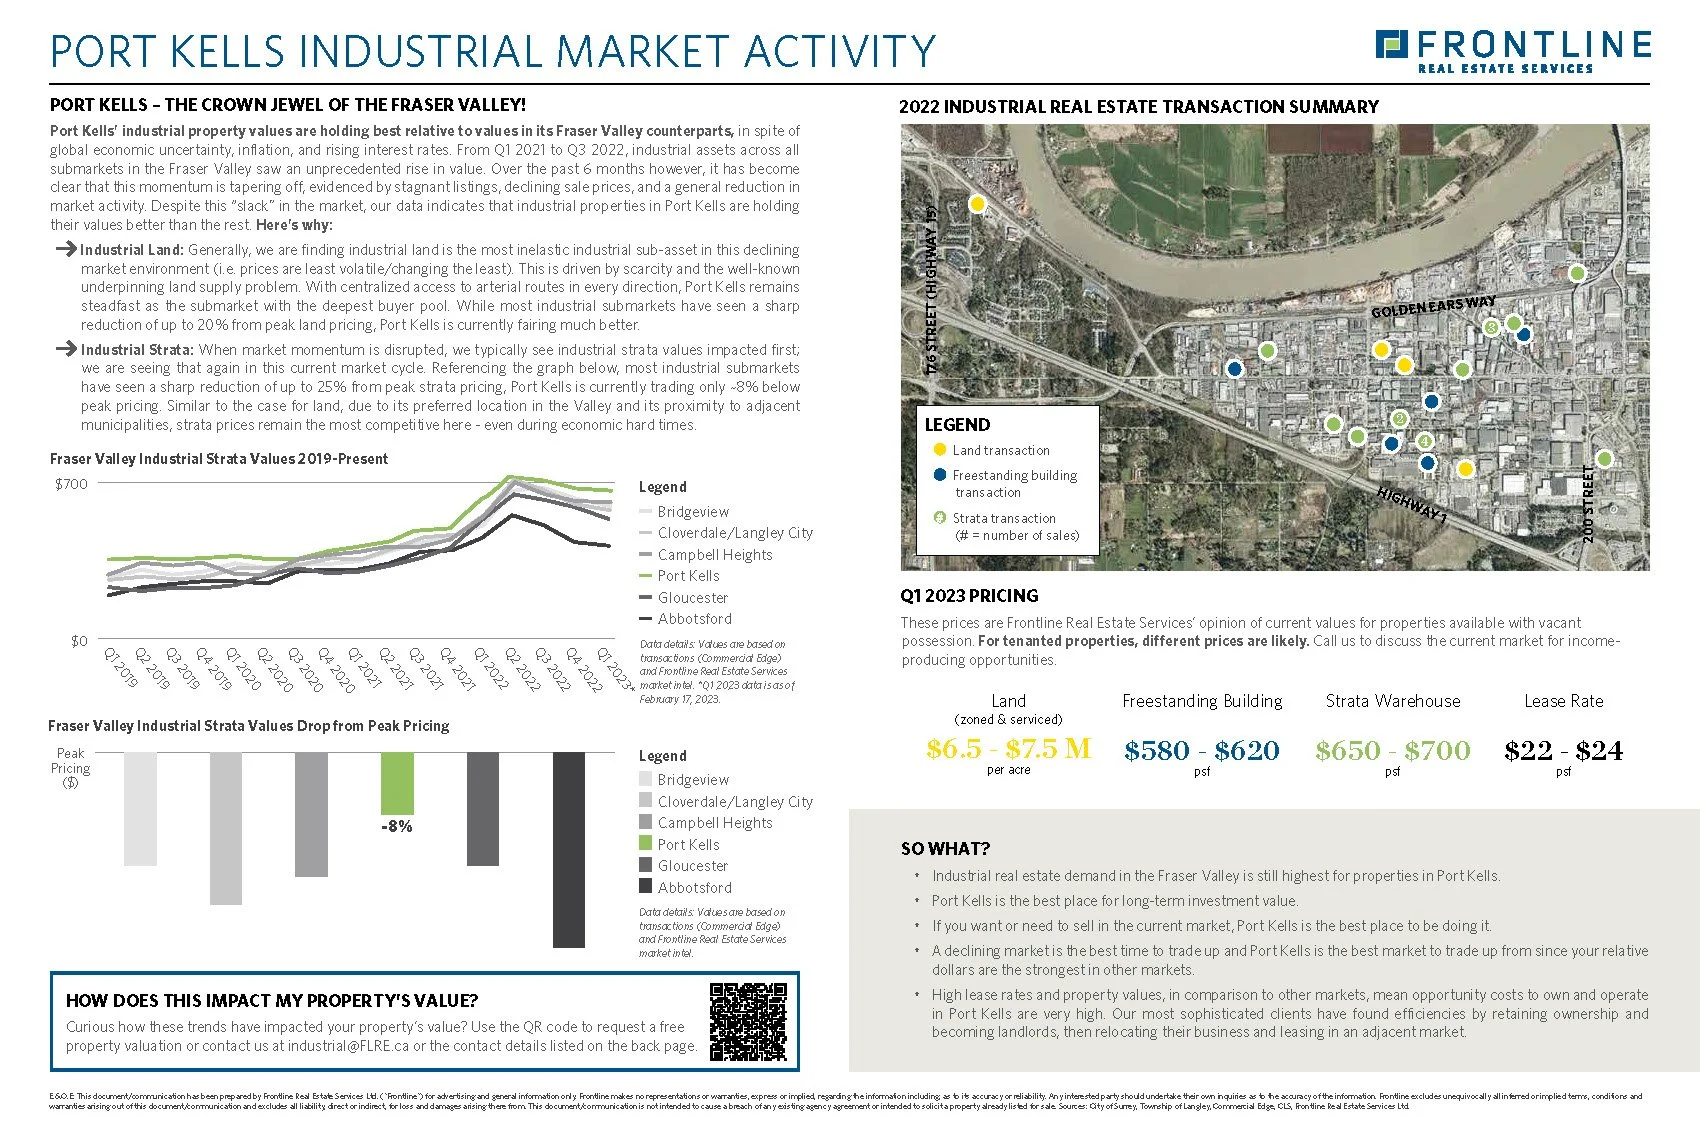Click the 'How does this impact my property's value?' heading

pos(272,1001)
